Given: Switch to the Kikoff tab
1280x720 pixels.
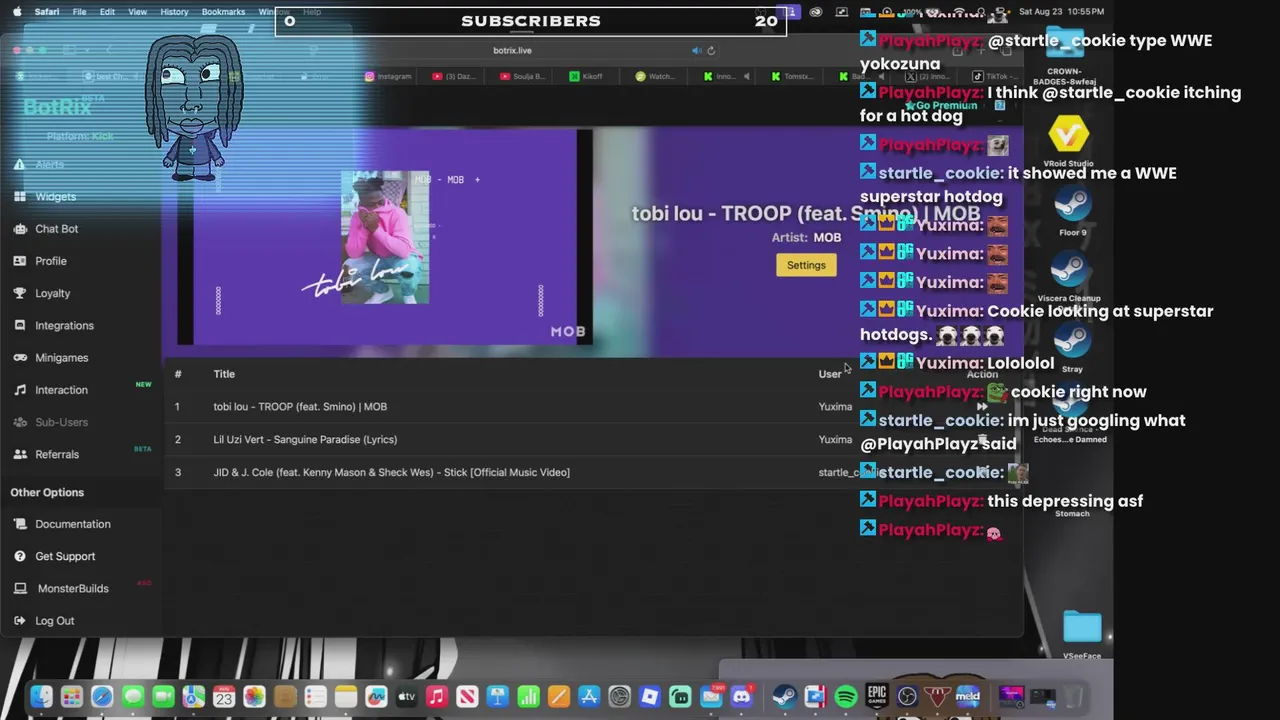Looking at the screenshot, I should pyautogui.click(x=586, y=76).
